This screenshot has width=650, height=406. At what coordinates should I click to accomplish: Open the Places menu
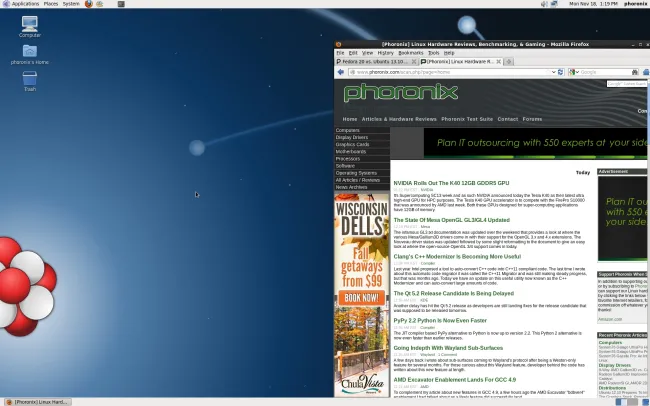tap(51, 4)
